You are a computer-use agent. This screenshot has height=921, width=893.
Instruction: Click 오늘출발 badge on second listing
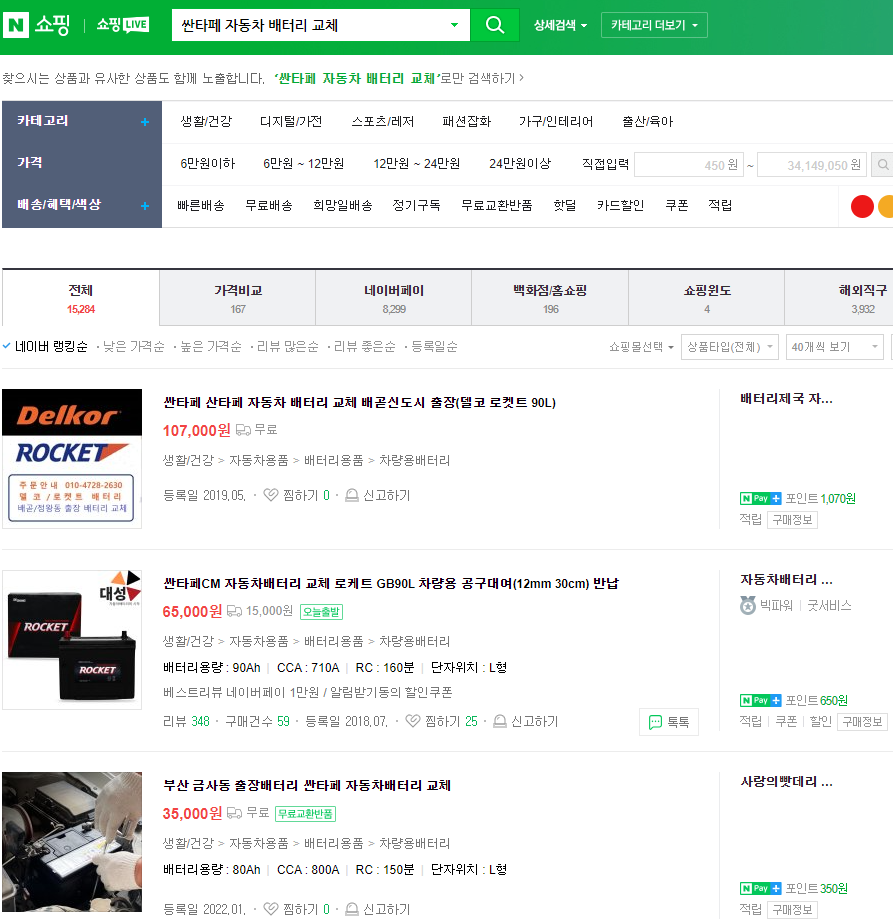[x=321, y=612]
